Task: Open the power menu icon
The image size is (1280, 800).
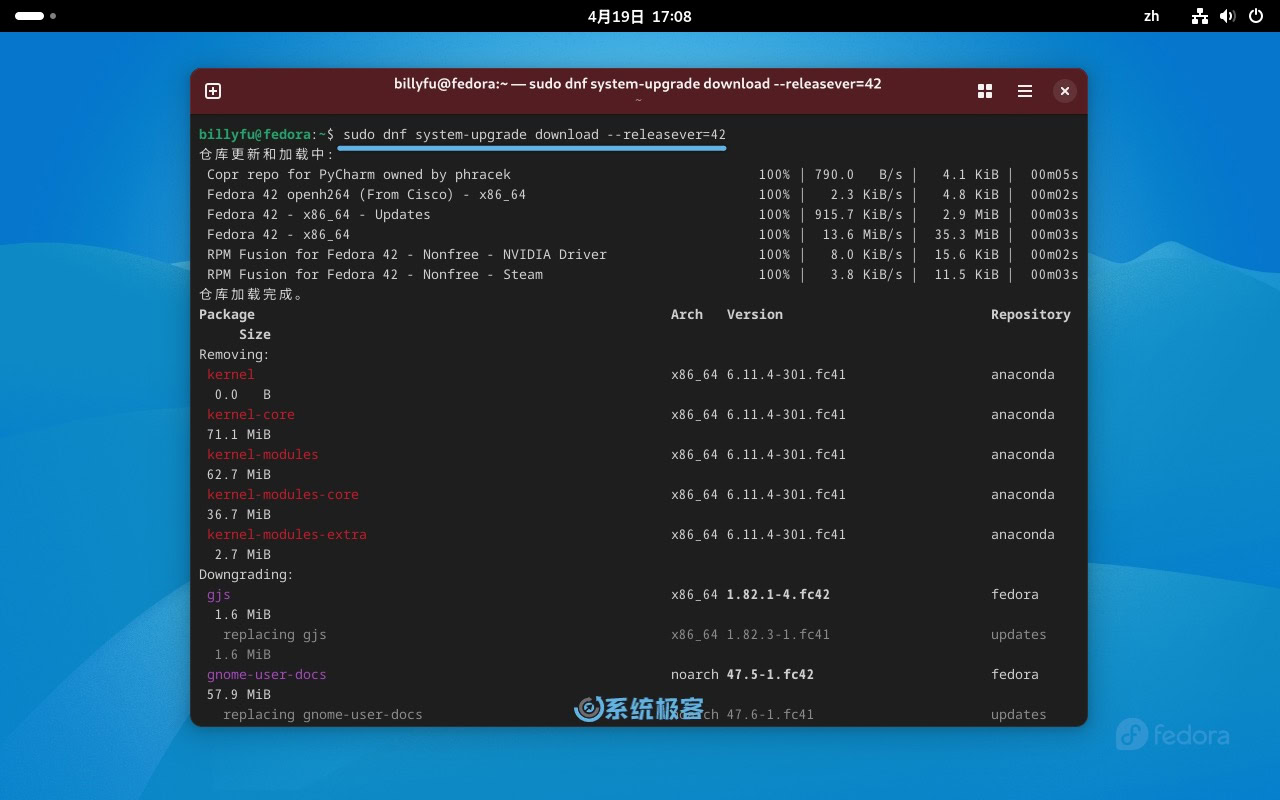Action: [1256, 16]
